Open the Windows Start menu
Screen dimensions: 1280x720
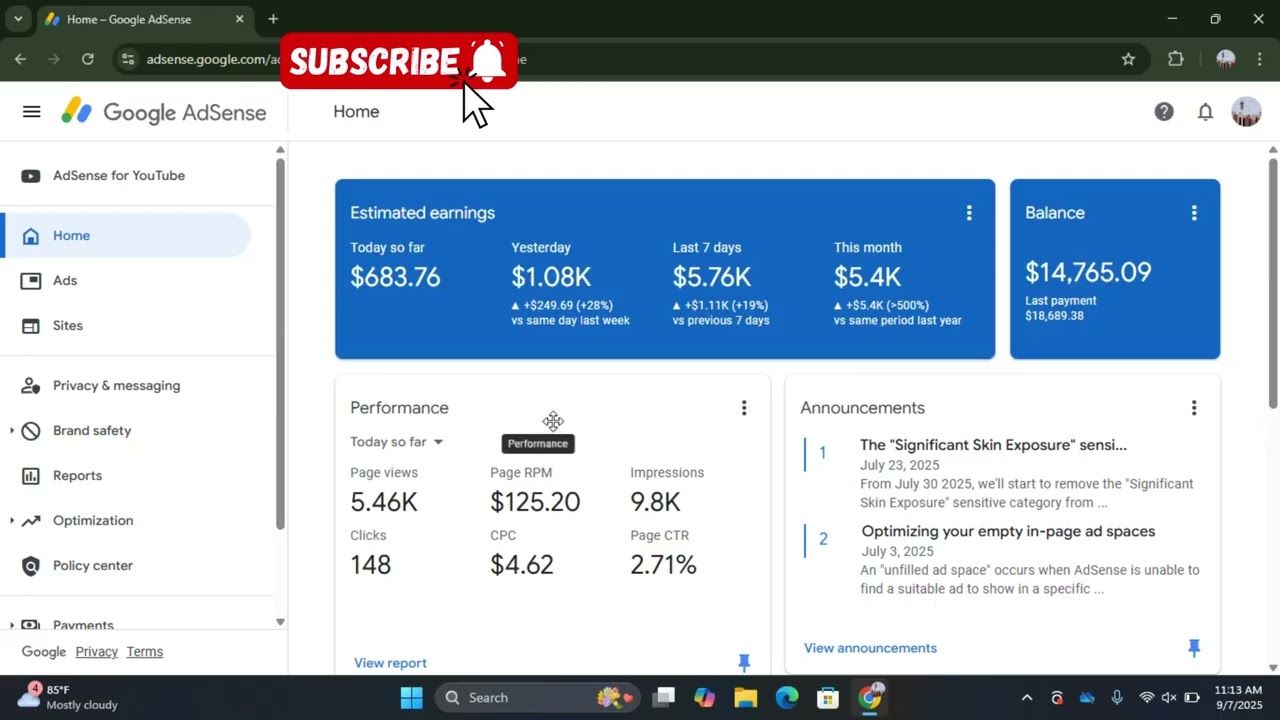411,698
